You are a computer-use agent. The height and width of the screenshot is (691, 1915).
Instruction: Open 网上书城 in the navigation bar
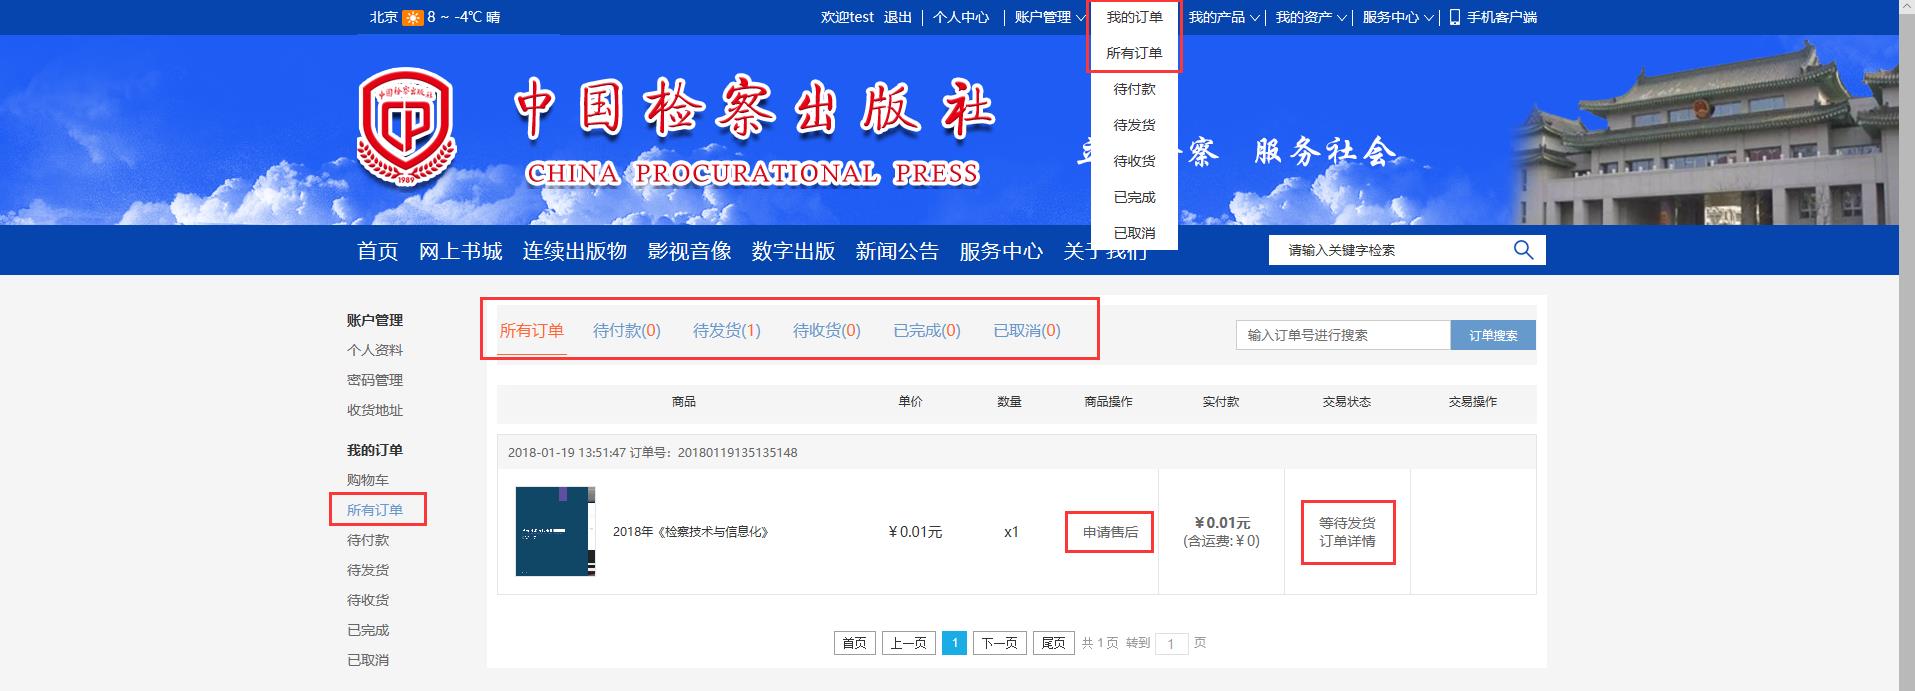[461, 251]
